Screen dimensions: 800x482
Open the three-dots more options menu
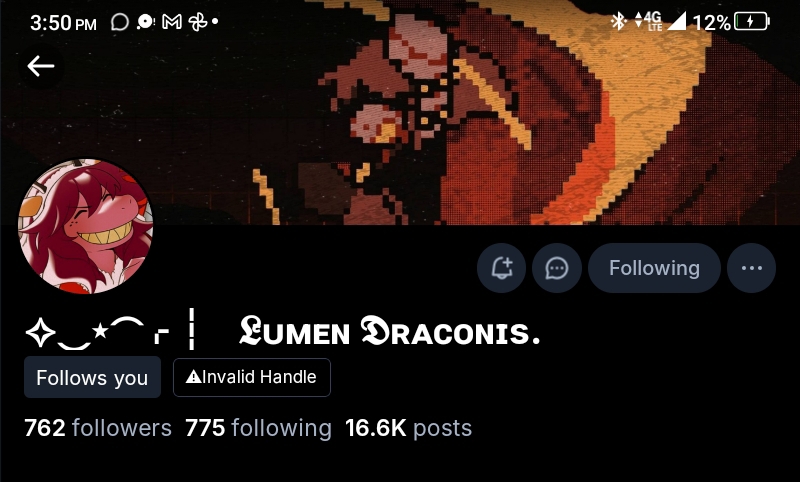752,268
